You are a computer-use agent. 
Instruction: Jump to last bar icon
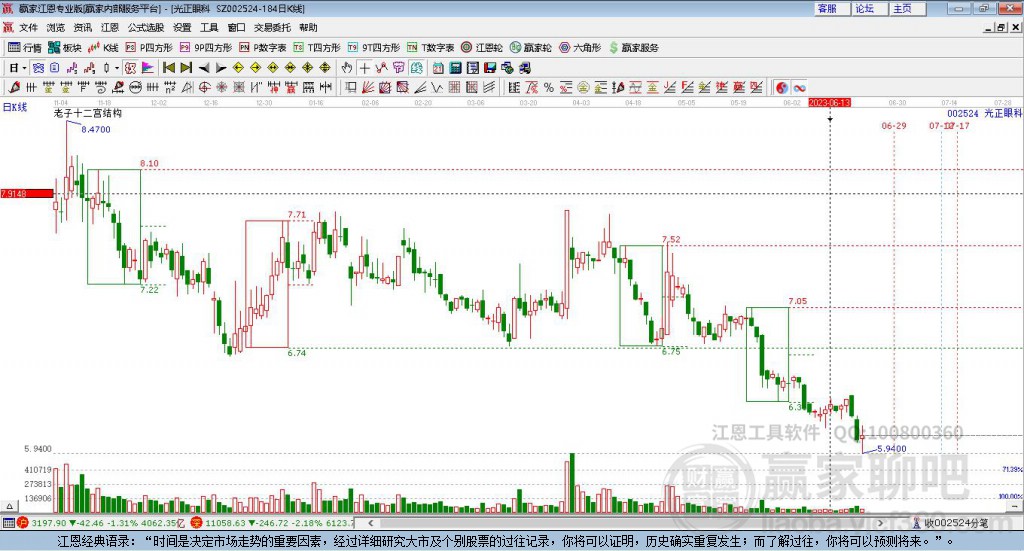point(186,68)
